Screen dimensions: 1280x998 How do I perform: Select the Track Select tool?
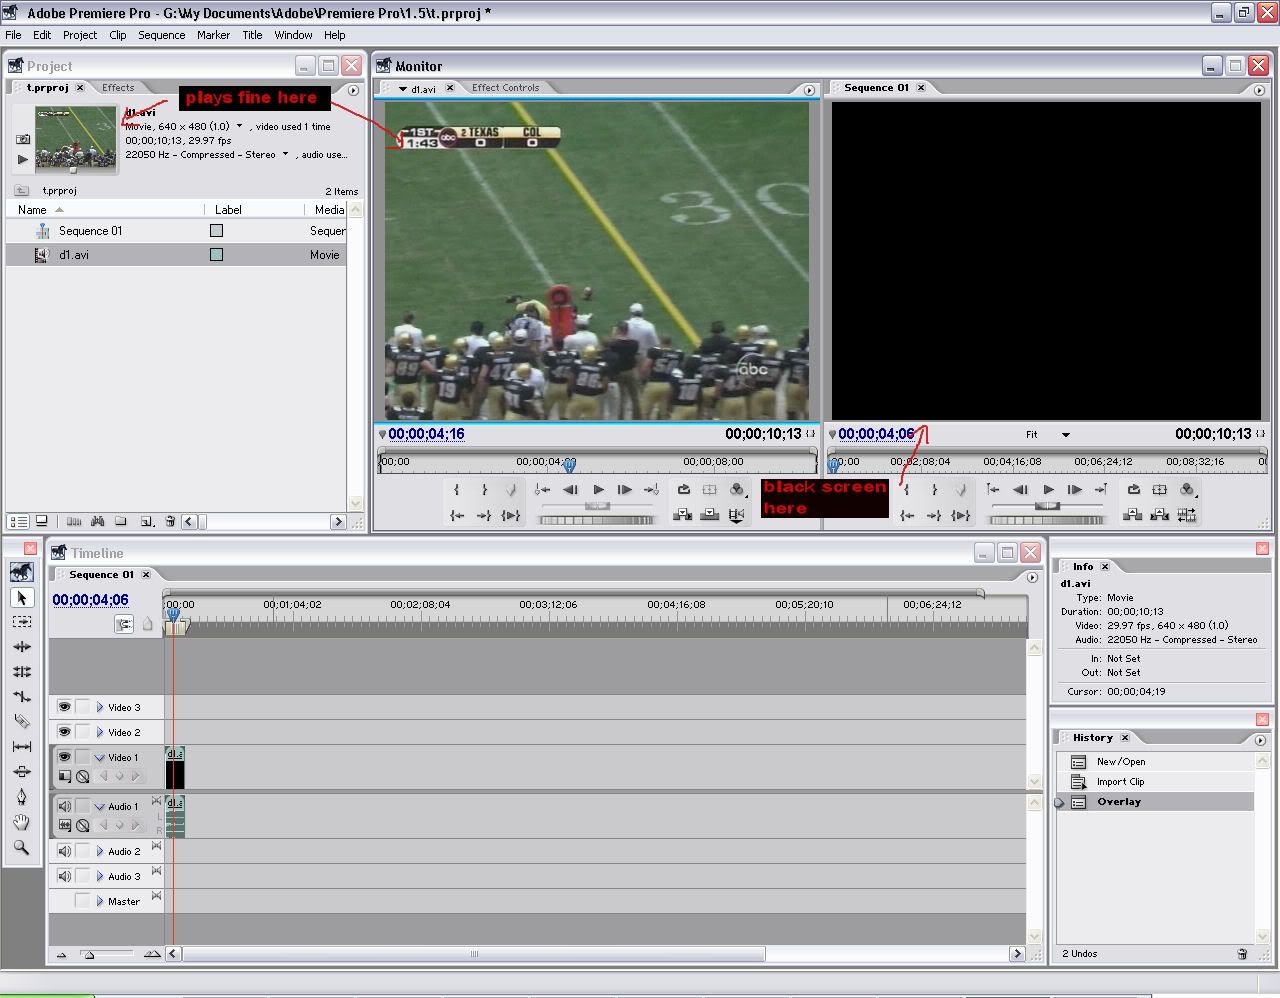[21, 621]
